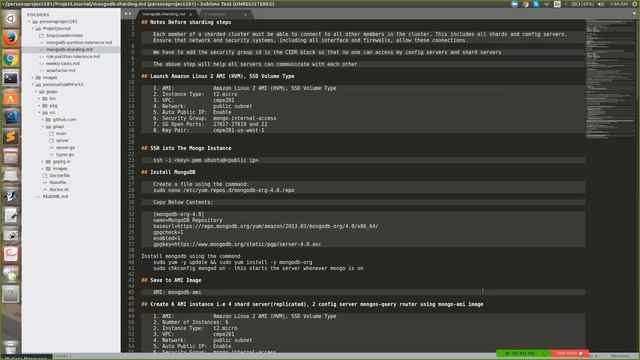
Task: Click the green meeting ID indicator bar
Action: [523, 353]
